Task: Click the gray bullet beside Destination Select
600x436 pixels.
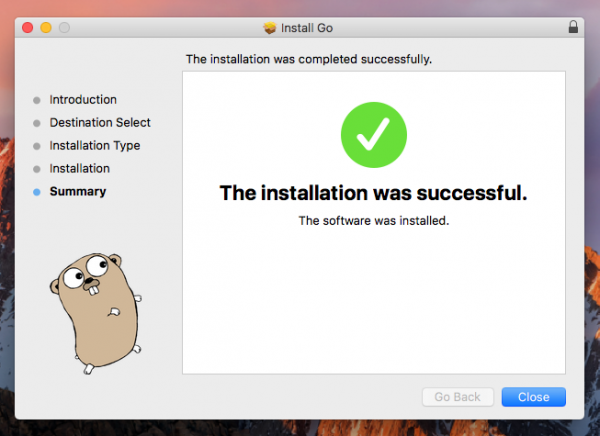Action: tap(37, 123)
